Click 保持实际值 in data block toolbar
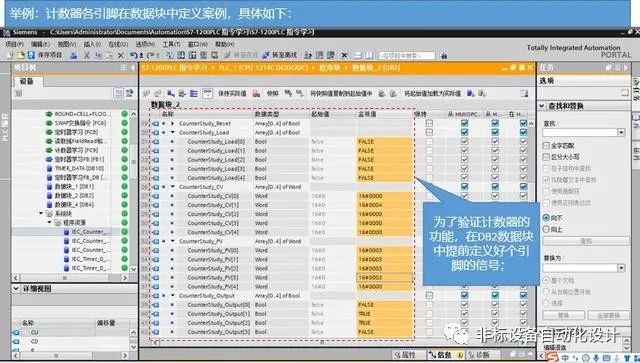Viewport: 640px width, 363px height. (x=232, y=94)
